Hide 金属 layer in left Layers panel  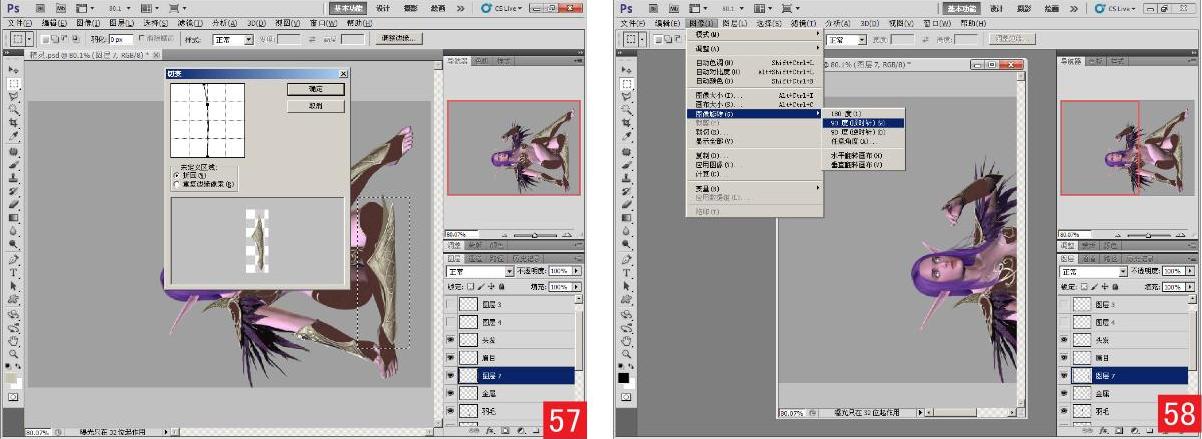click(x=449, y=393)
